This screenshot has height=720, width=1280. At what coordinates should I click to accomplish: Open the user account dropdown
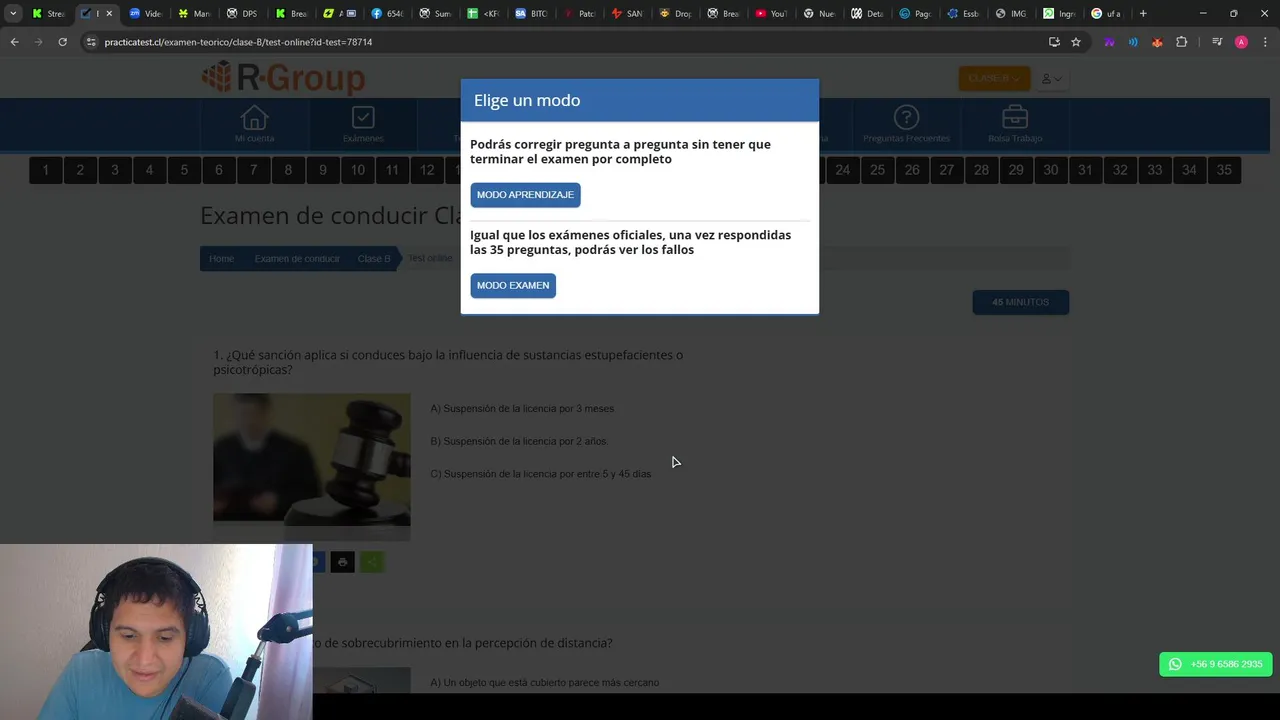tap(1052, 78)
